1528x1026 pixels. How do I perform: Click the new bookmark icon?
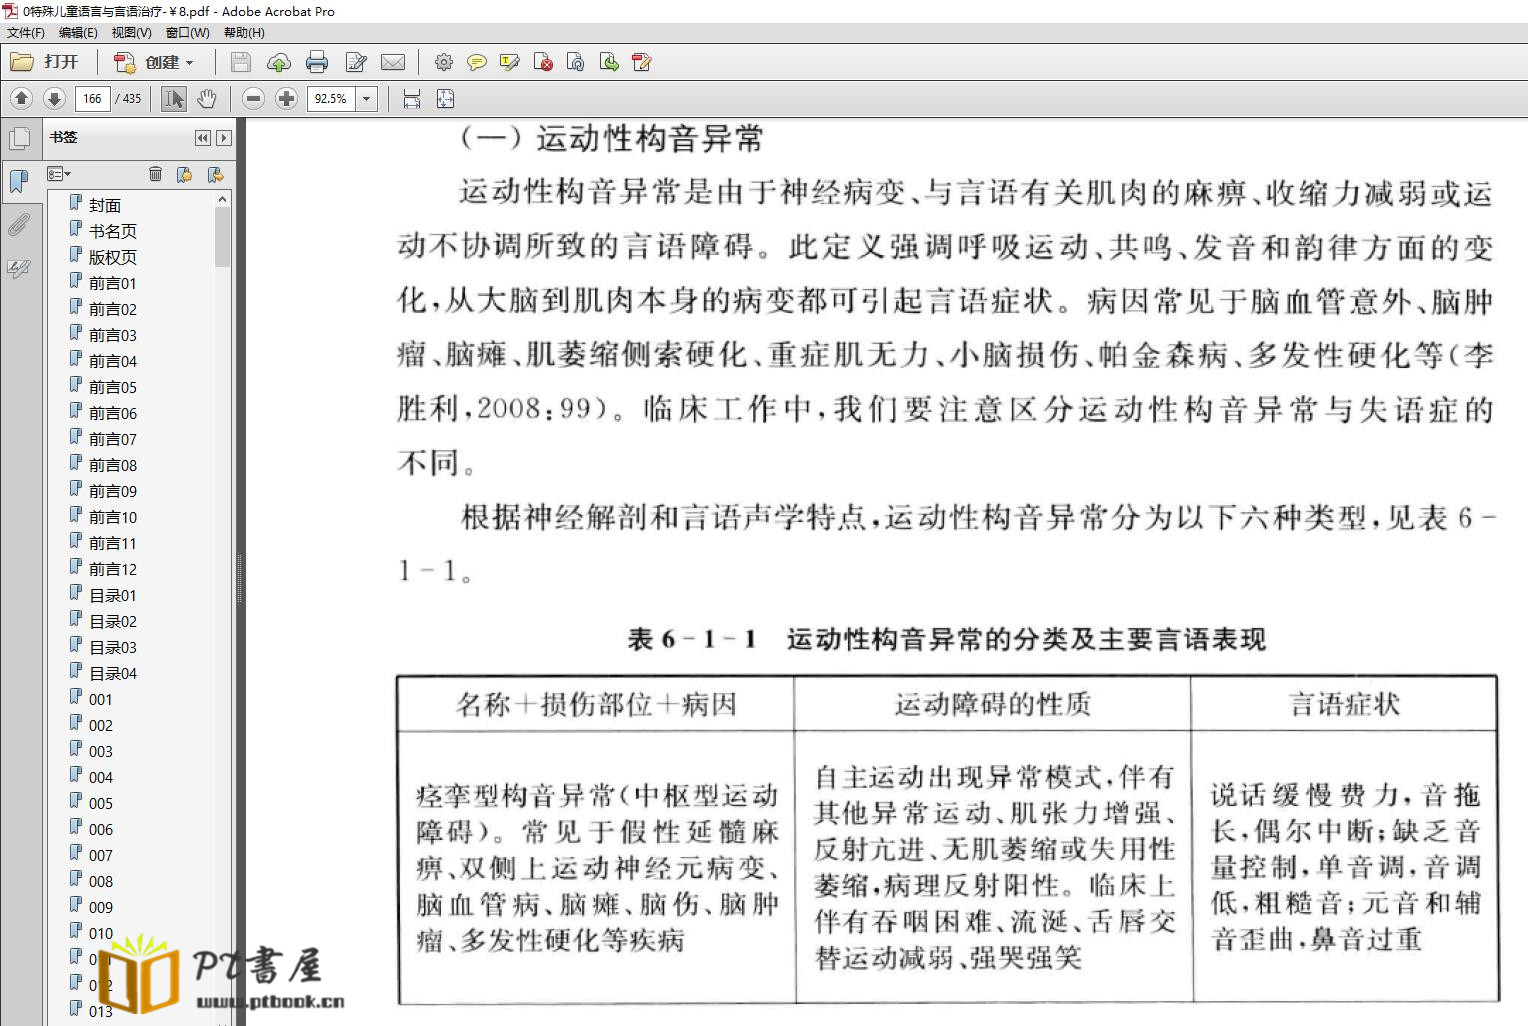pos(185,174)
